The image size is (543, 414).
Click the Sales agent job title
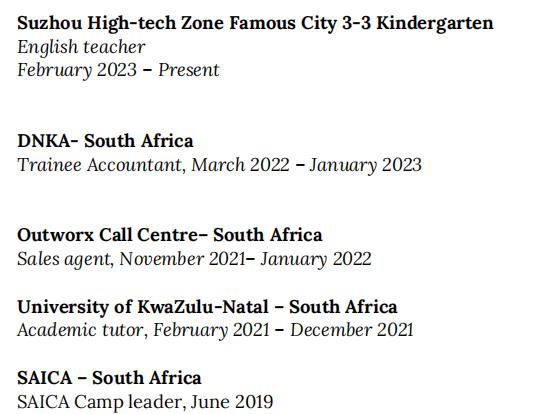coord(64,259)
